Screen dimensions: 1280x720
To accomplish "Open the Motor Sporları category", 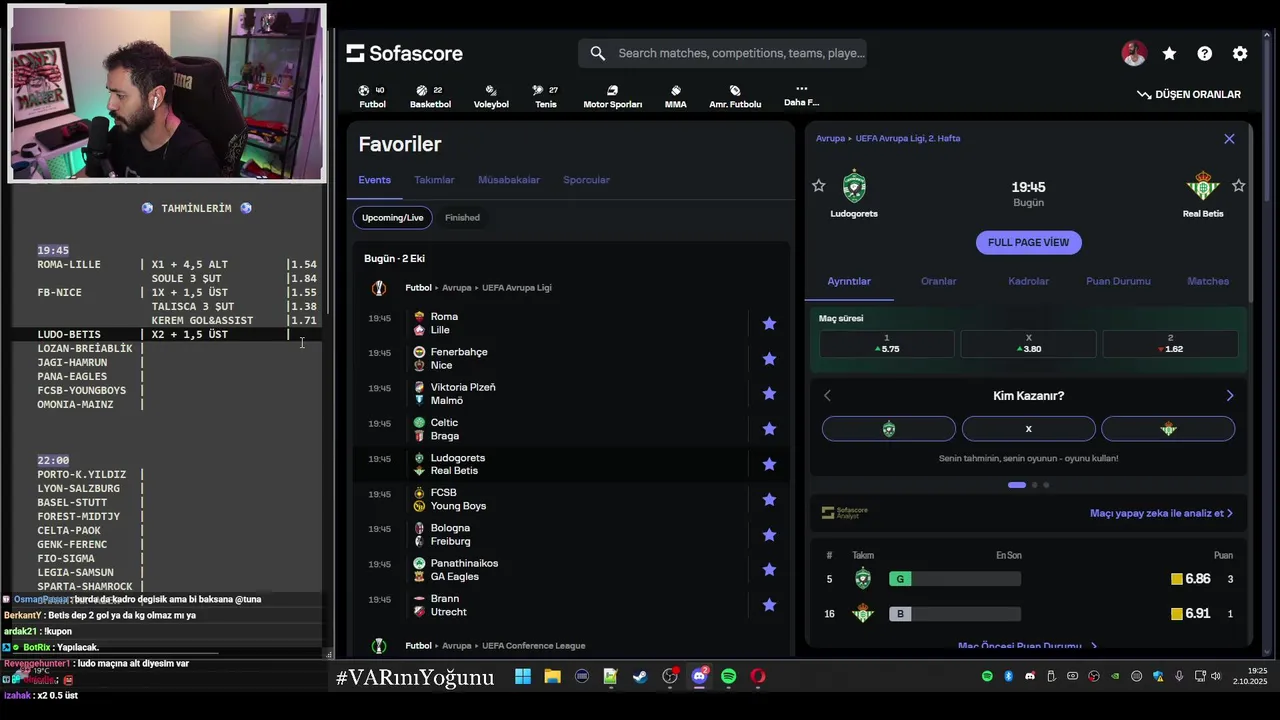I will click(x=613, y=96).
